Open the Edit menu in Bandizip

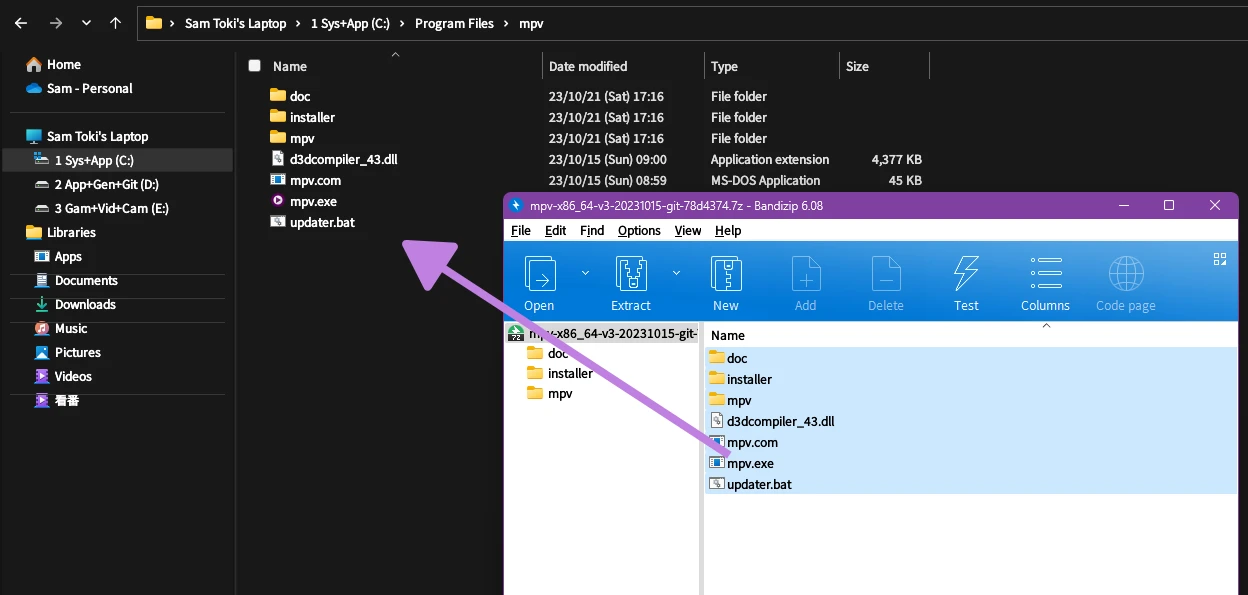pyautogui.click(x=556, y=230)
